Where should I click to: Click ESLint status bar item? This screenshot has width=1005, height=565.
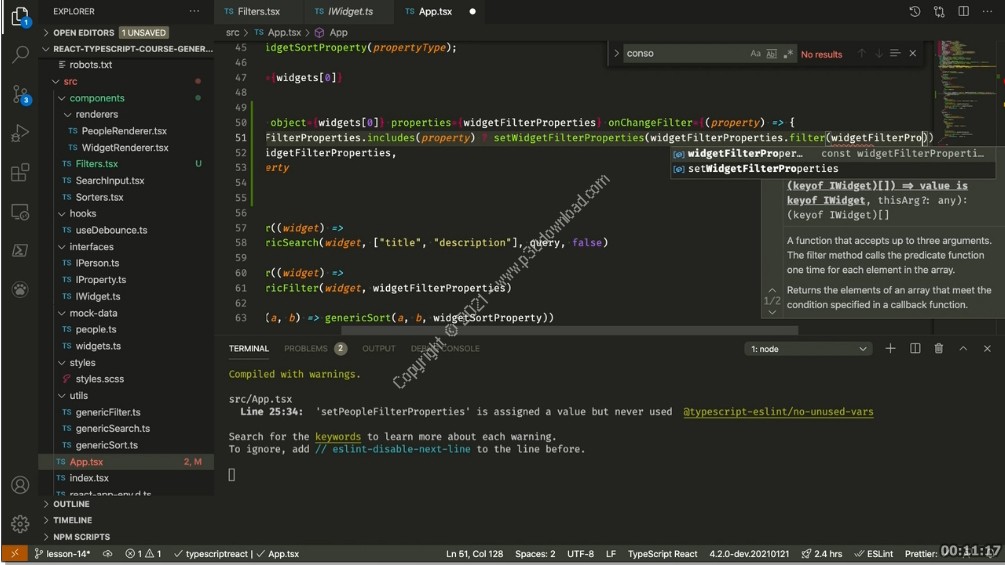(874, 553)
